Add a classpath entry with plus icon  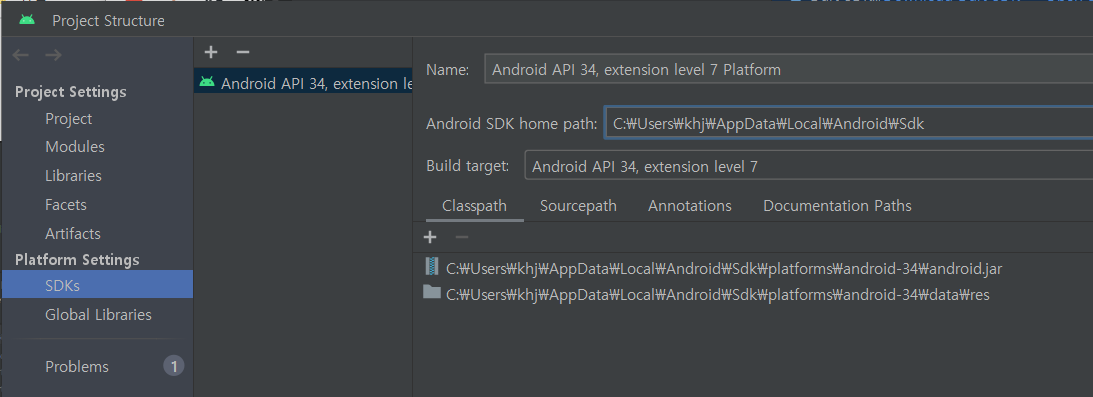(430, 238)
